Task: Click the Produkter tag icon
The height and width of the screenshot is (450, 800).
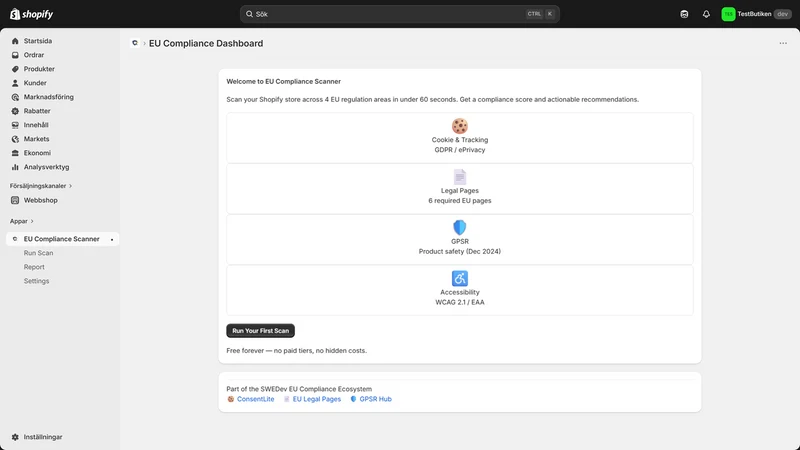Action: [15, 69]
